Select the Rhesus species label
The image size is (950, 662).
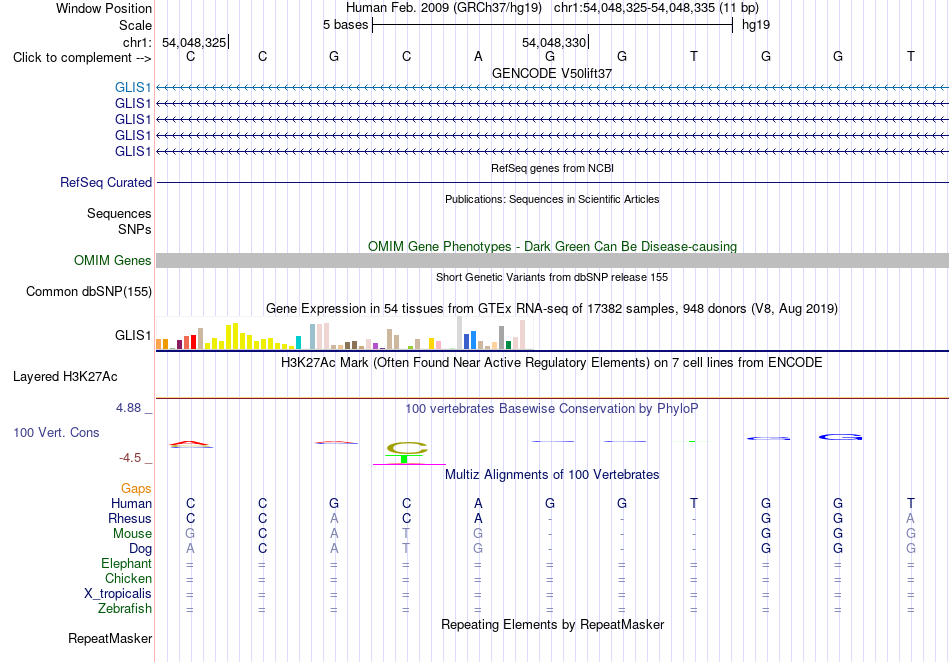pos(130,518)
